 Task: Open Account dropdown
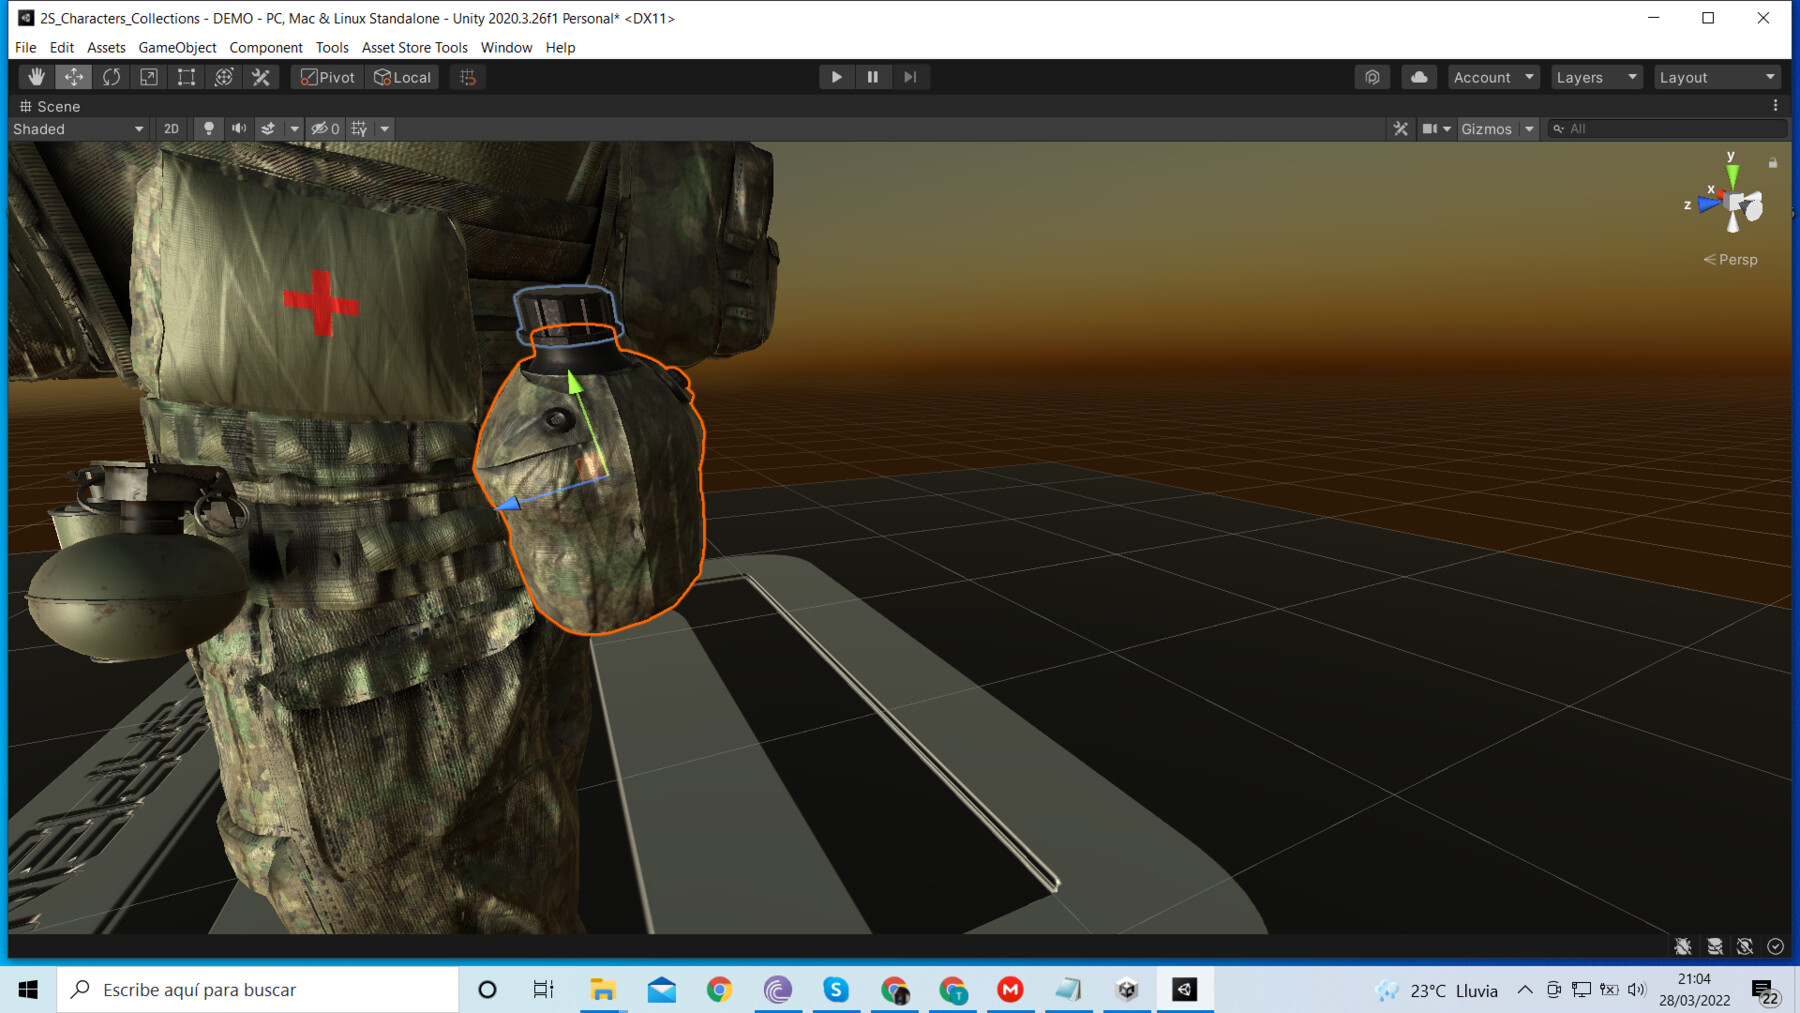(1493, 77)
